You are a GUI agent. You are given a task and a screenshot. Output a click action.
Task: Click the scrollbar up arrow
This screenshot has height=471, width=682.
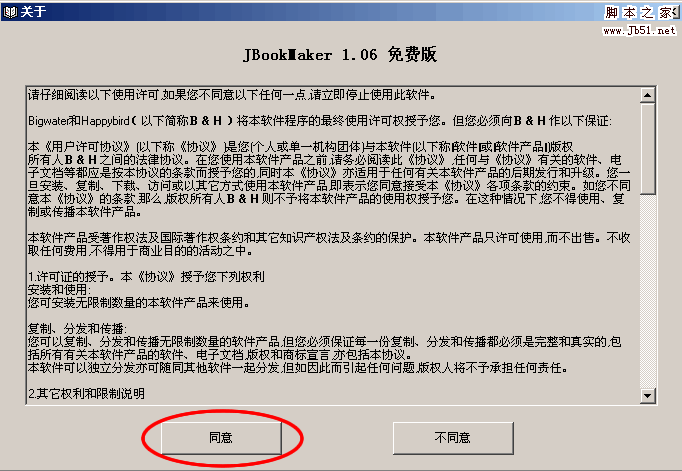[x=647, y=95]
